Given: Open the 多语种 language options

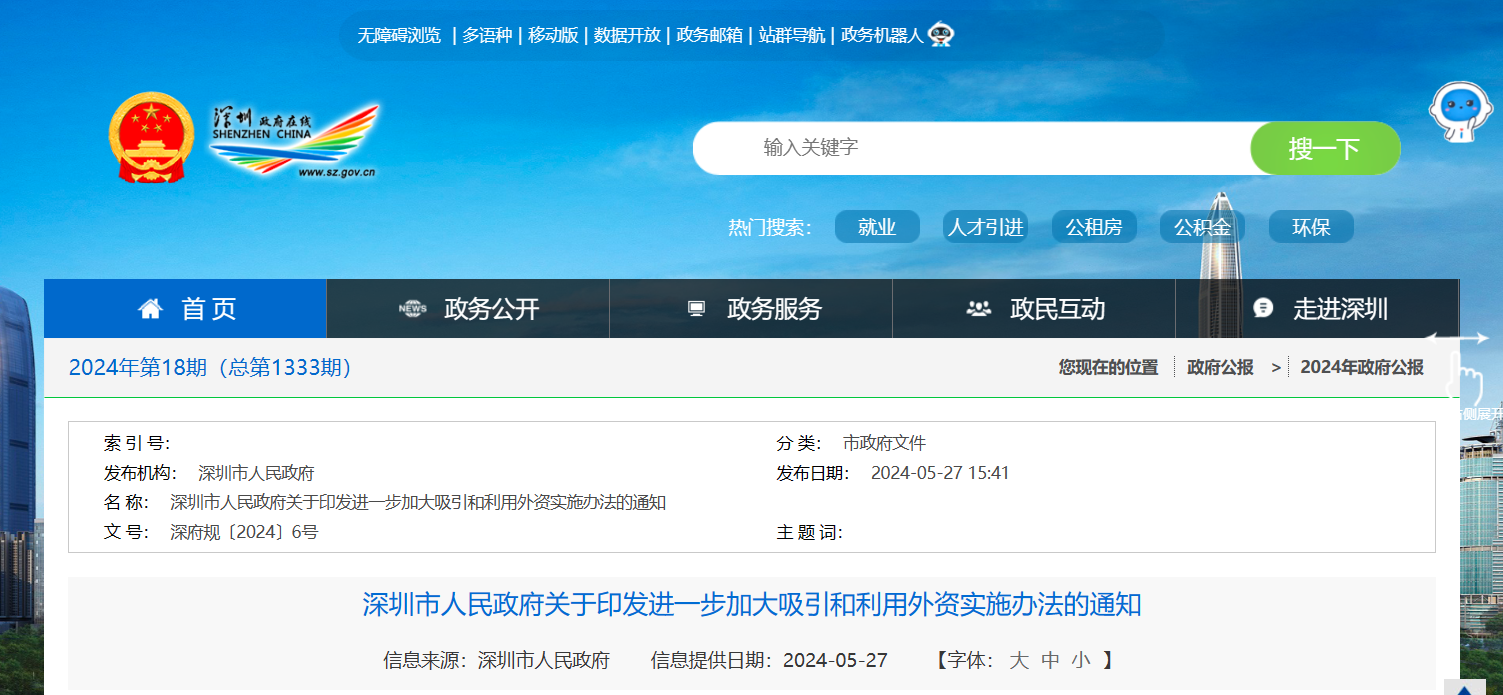Looking at the screenshot, I should [486, 35].
